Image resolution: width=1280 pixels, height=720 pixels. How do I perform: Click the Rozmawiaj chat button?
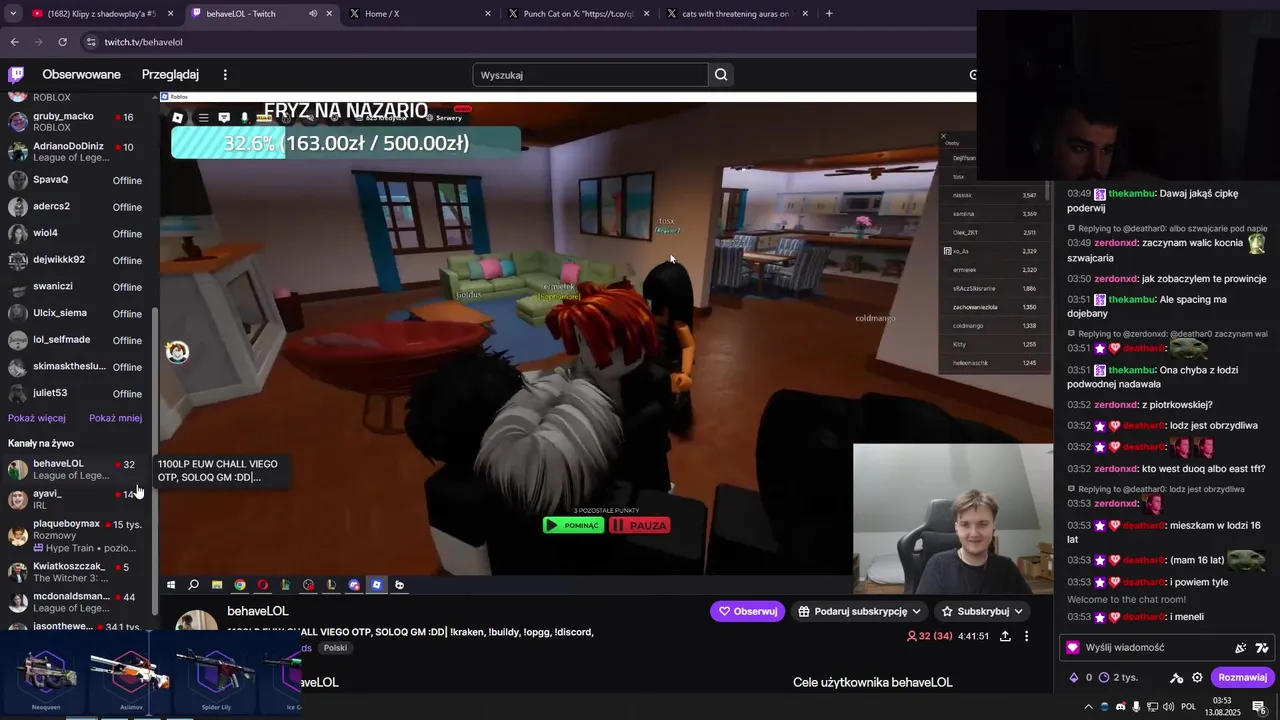coord(1242,677)
